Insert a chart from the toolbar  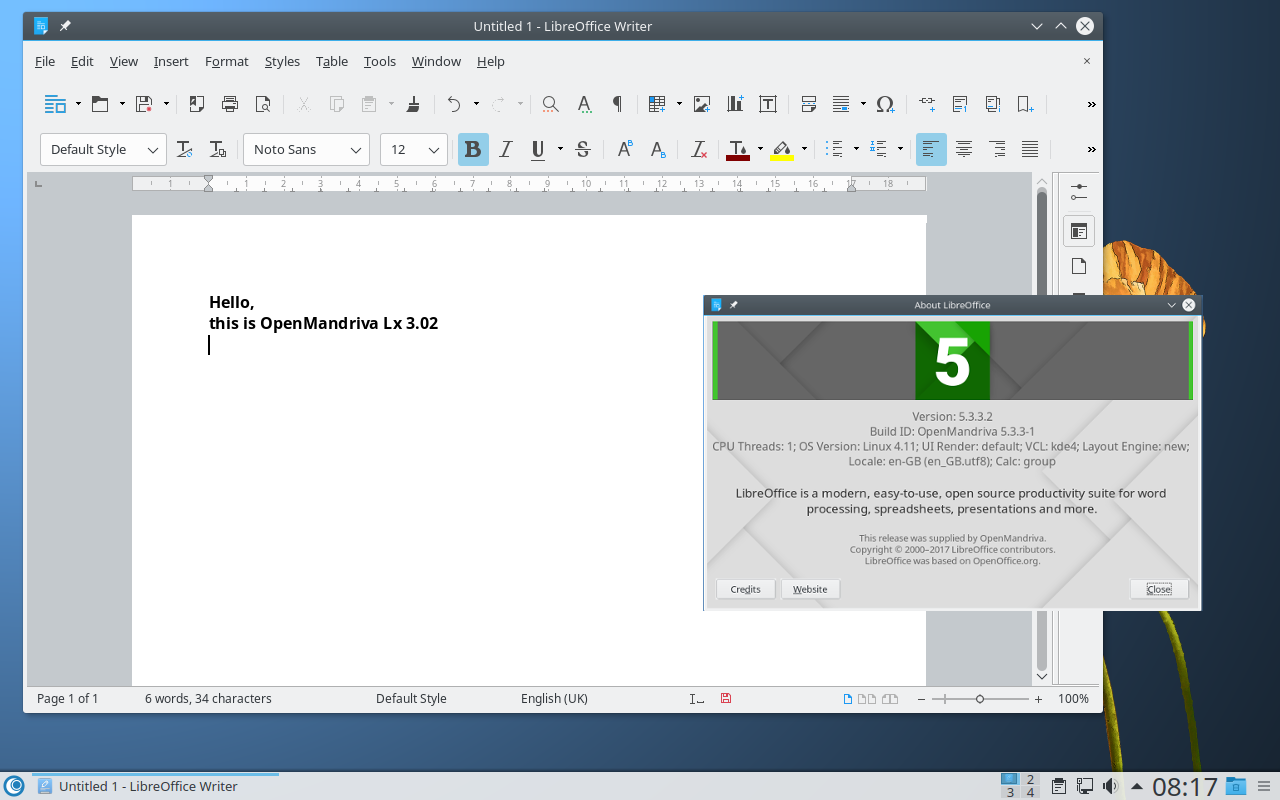735,103
